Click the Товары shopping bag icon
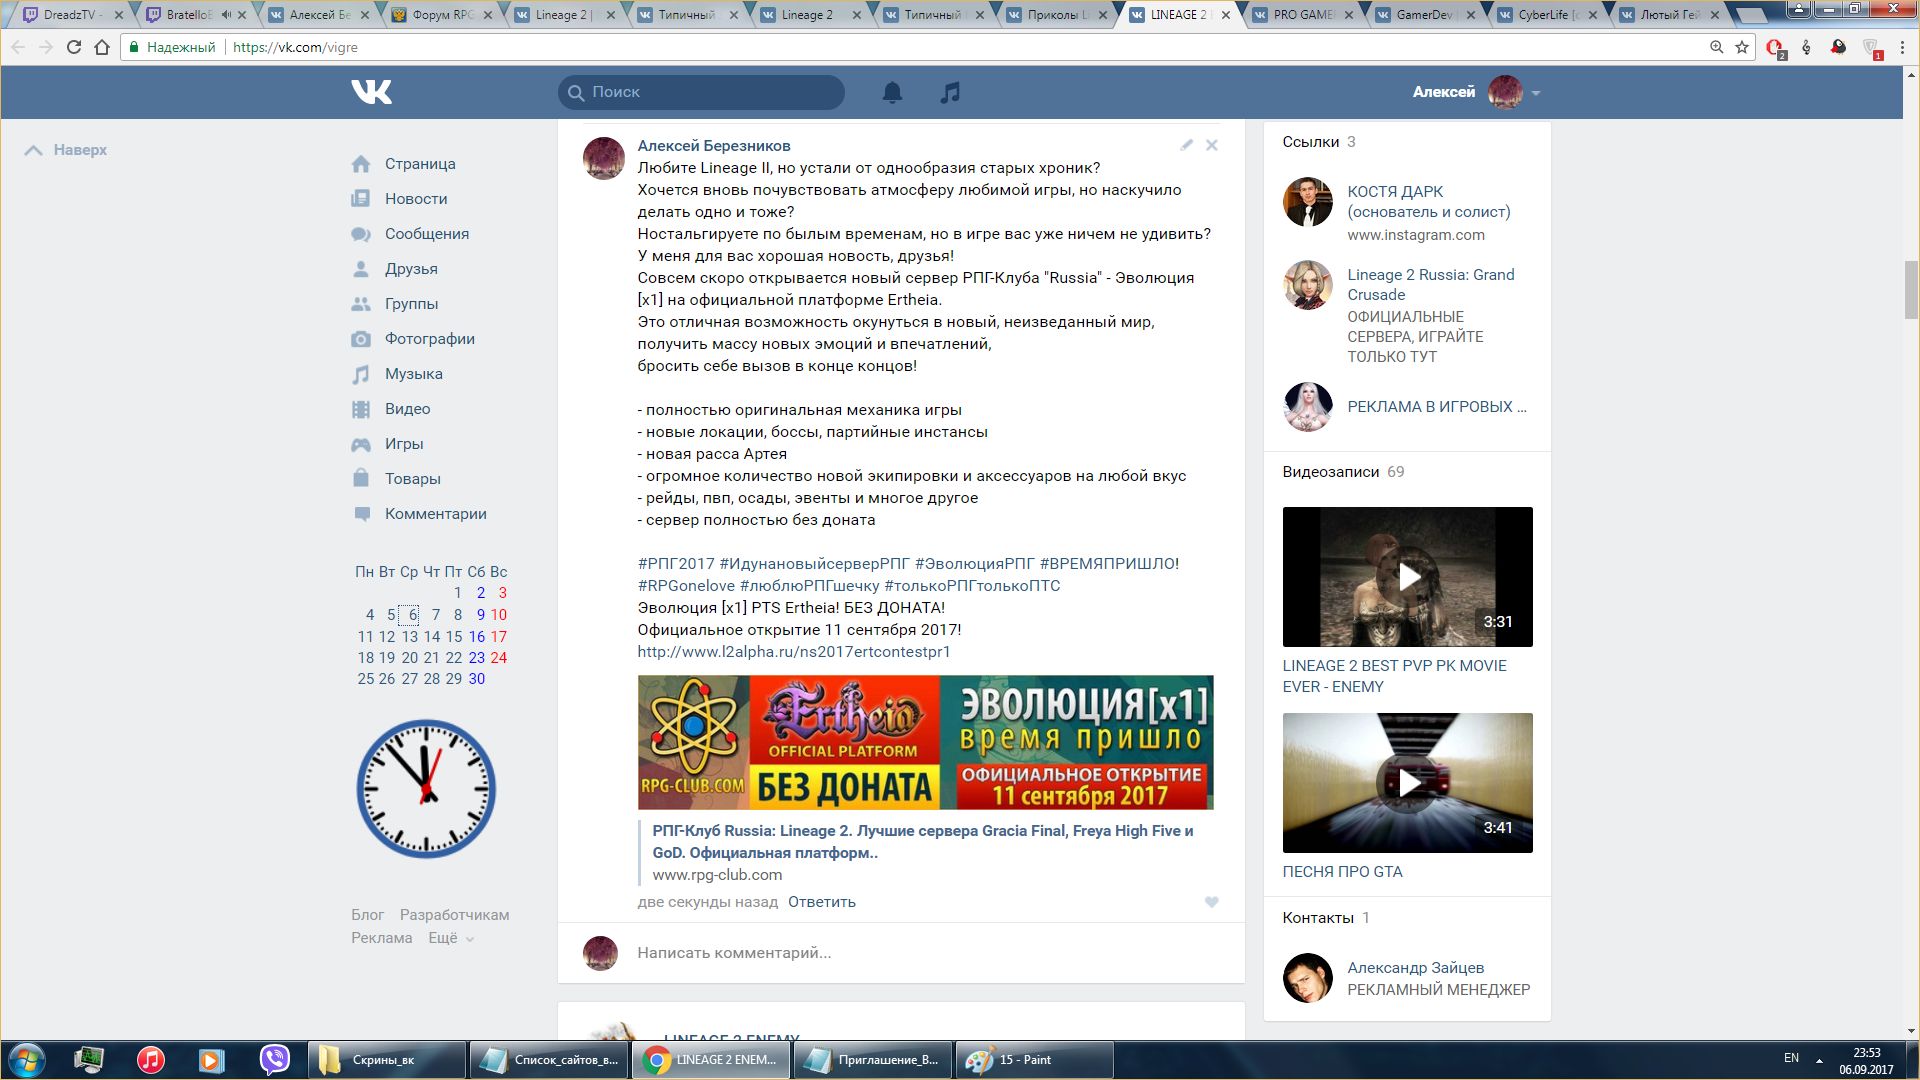 [x=361, y=478]
